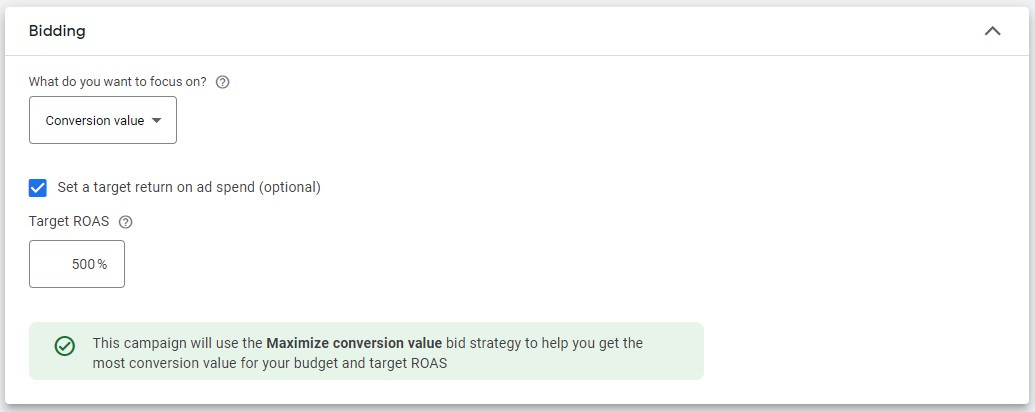Click the '(optional)' text beside the checkbox
The image size is (1035, 412).
coord(289,188)
